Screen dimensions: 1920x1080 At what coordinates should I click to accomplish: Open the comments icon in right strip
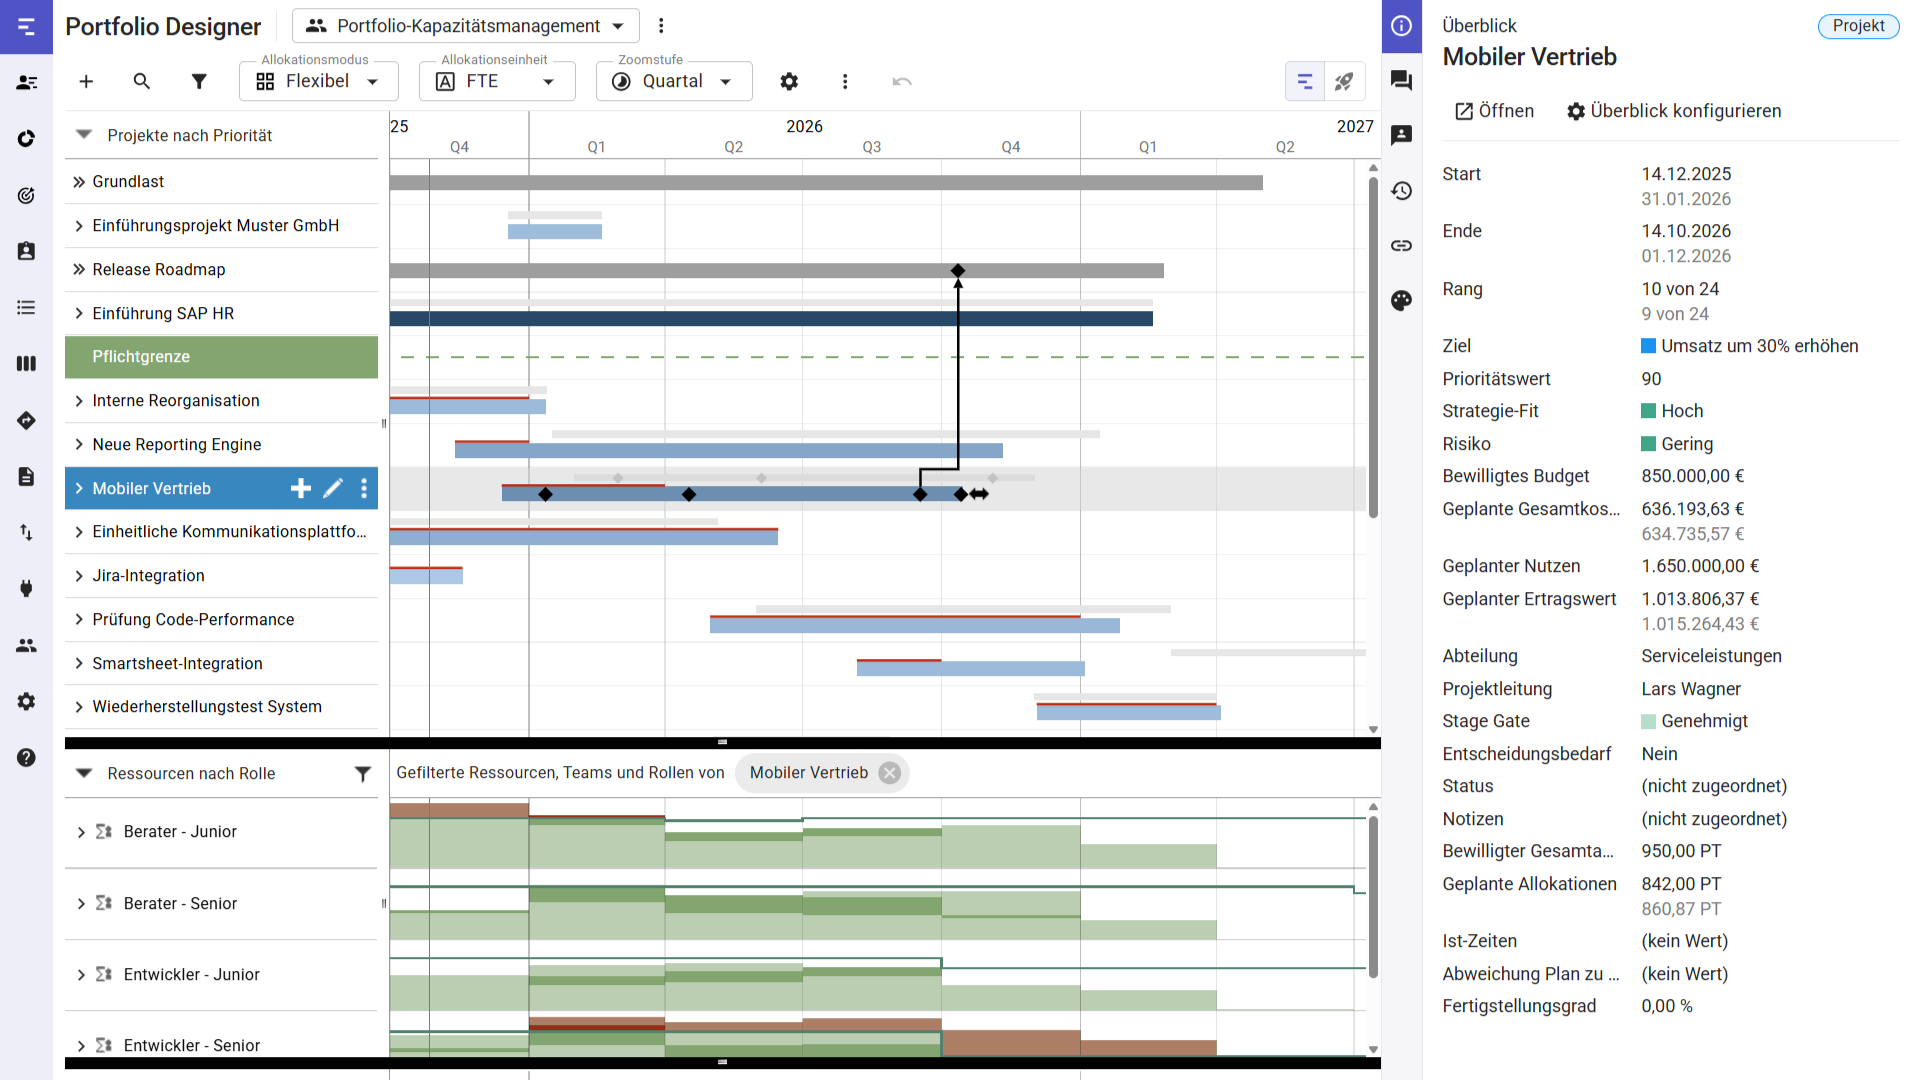(x=1401, y=80)
